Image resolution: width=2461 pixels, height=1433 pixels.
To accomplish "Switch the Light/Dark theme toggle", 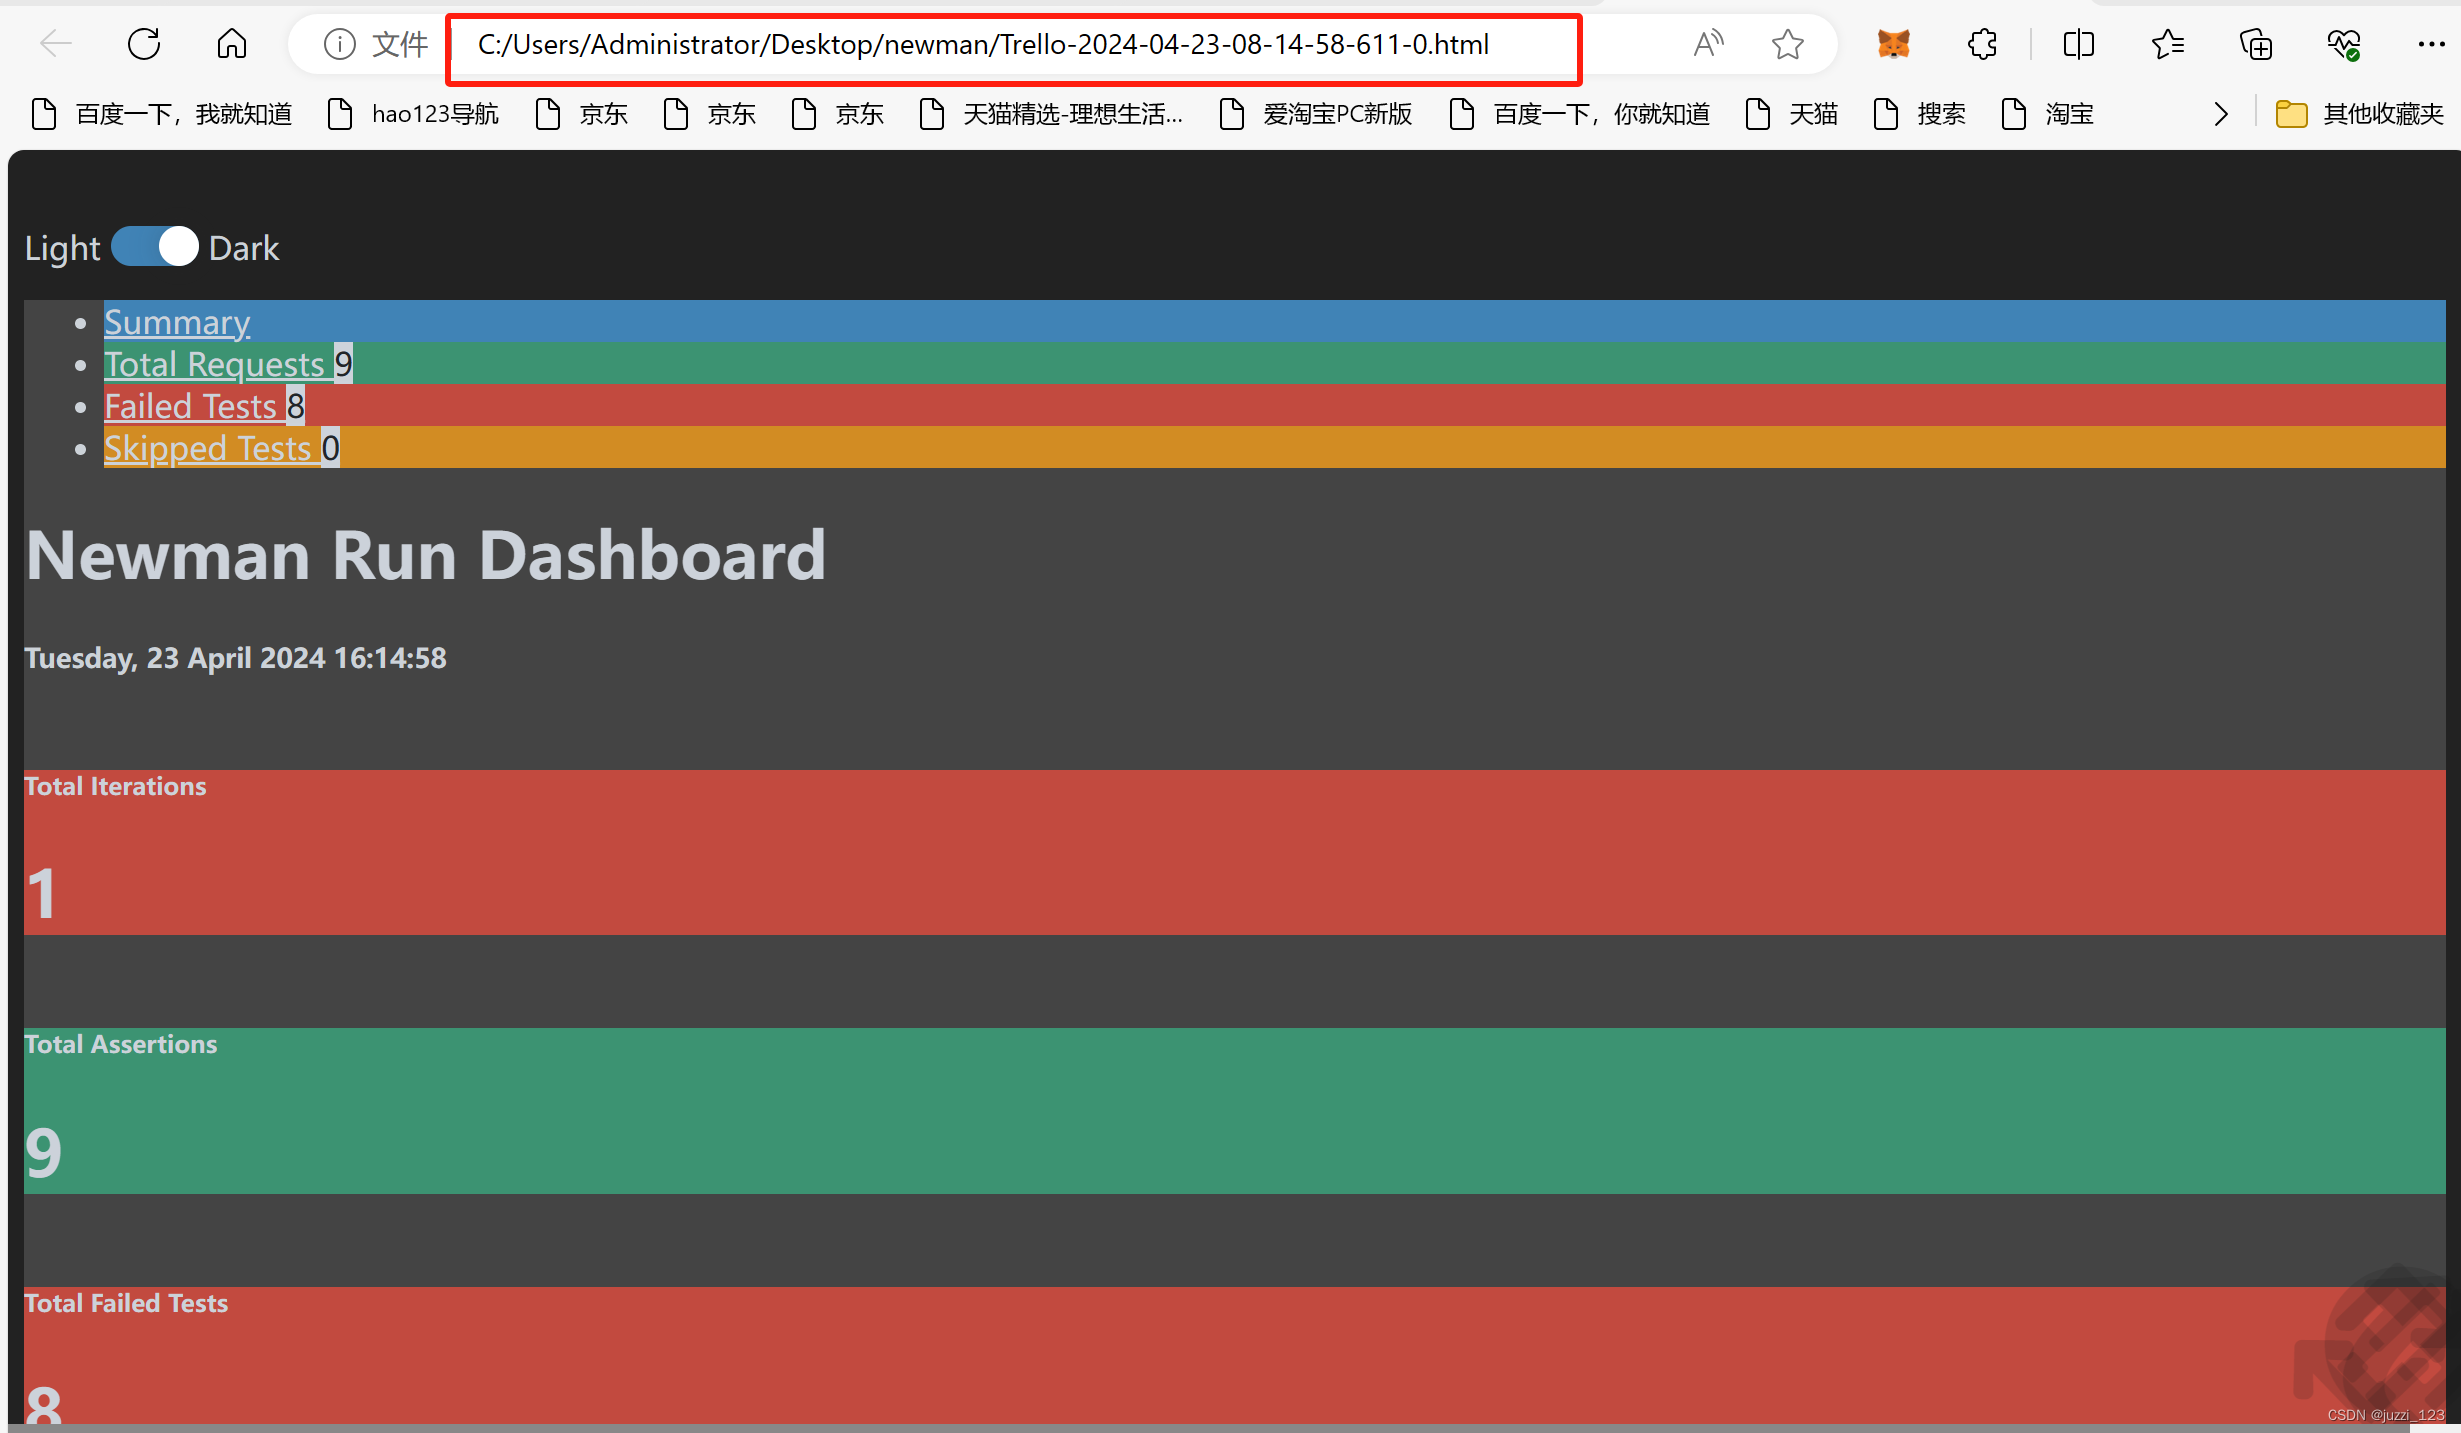I will coord(155,247).
